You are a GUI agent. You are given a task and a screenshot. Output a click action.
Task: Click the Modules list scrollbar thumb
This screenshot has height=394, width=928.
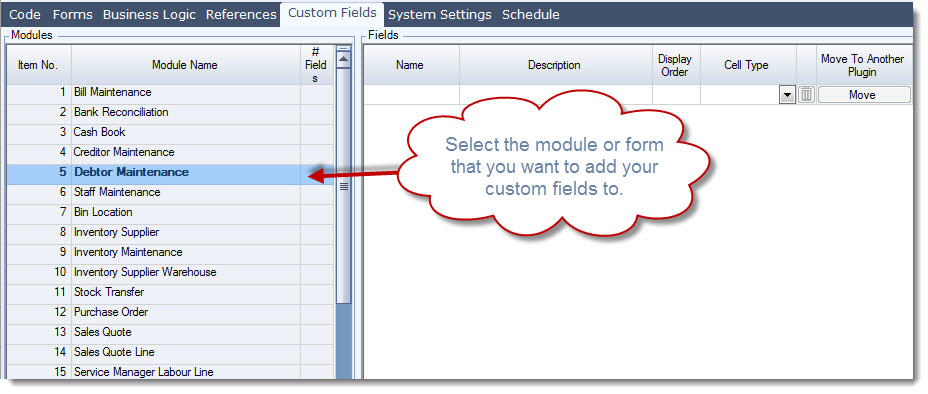343,186
